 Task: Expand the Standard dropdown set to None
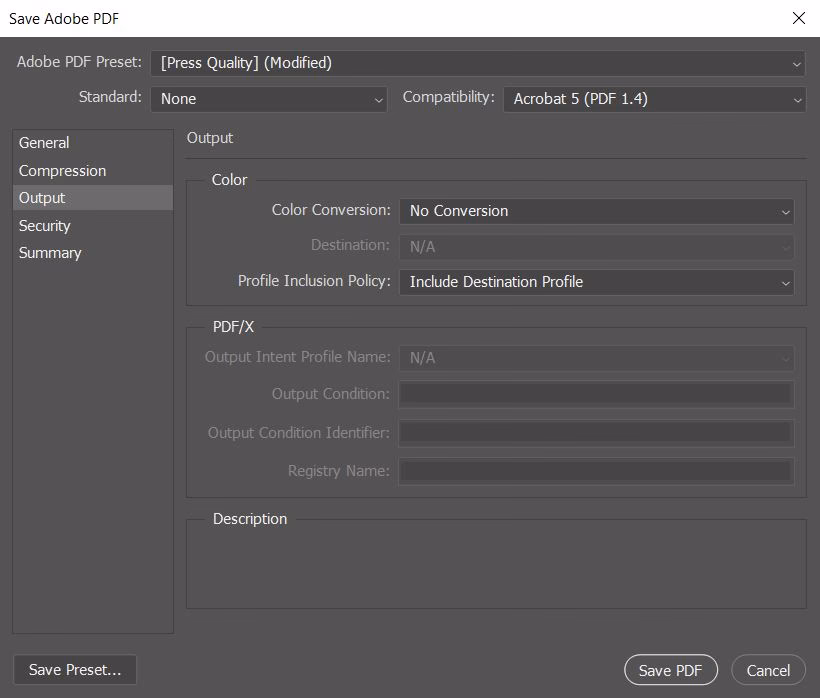[x=268, y=99]
